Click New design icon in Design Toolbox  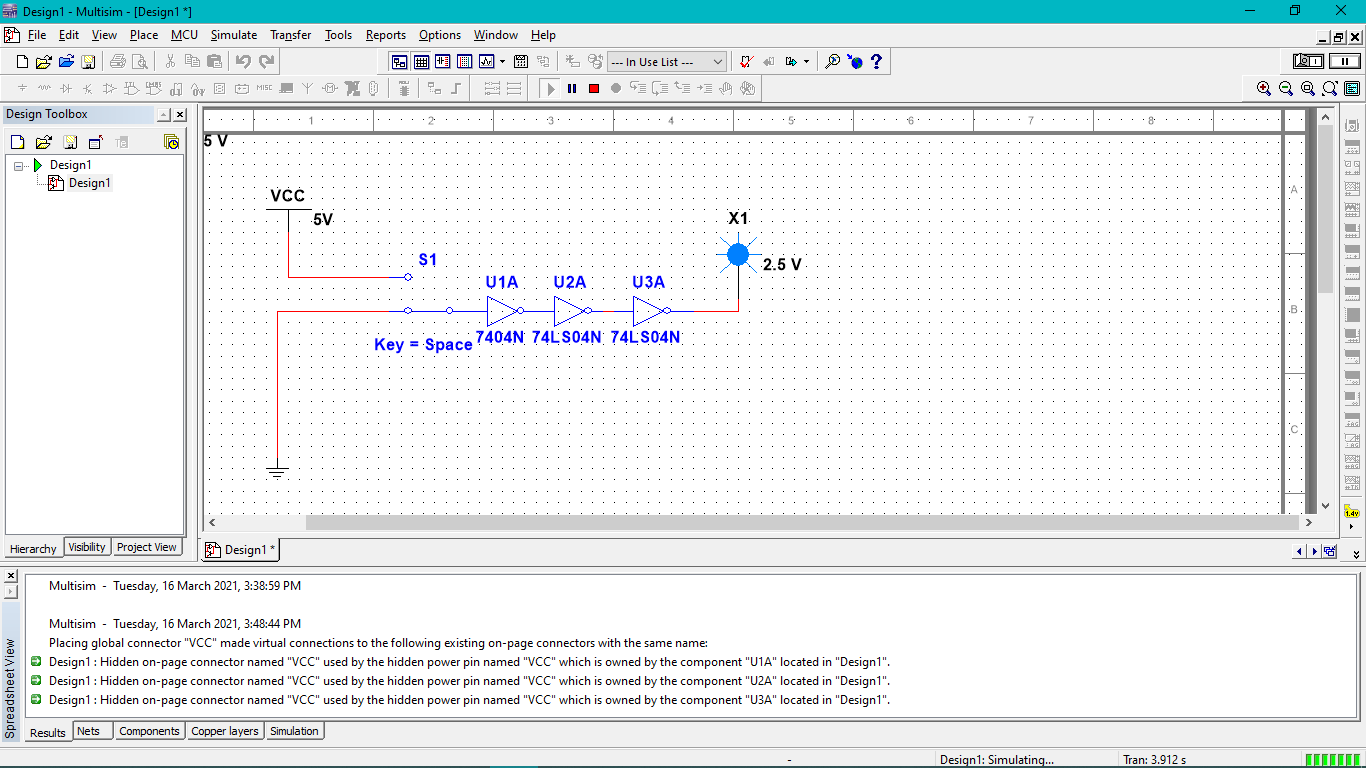tap(17, 142)
